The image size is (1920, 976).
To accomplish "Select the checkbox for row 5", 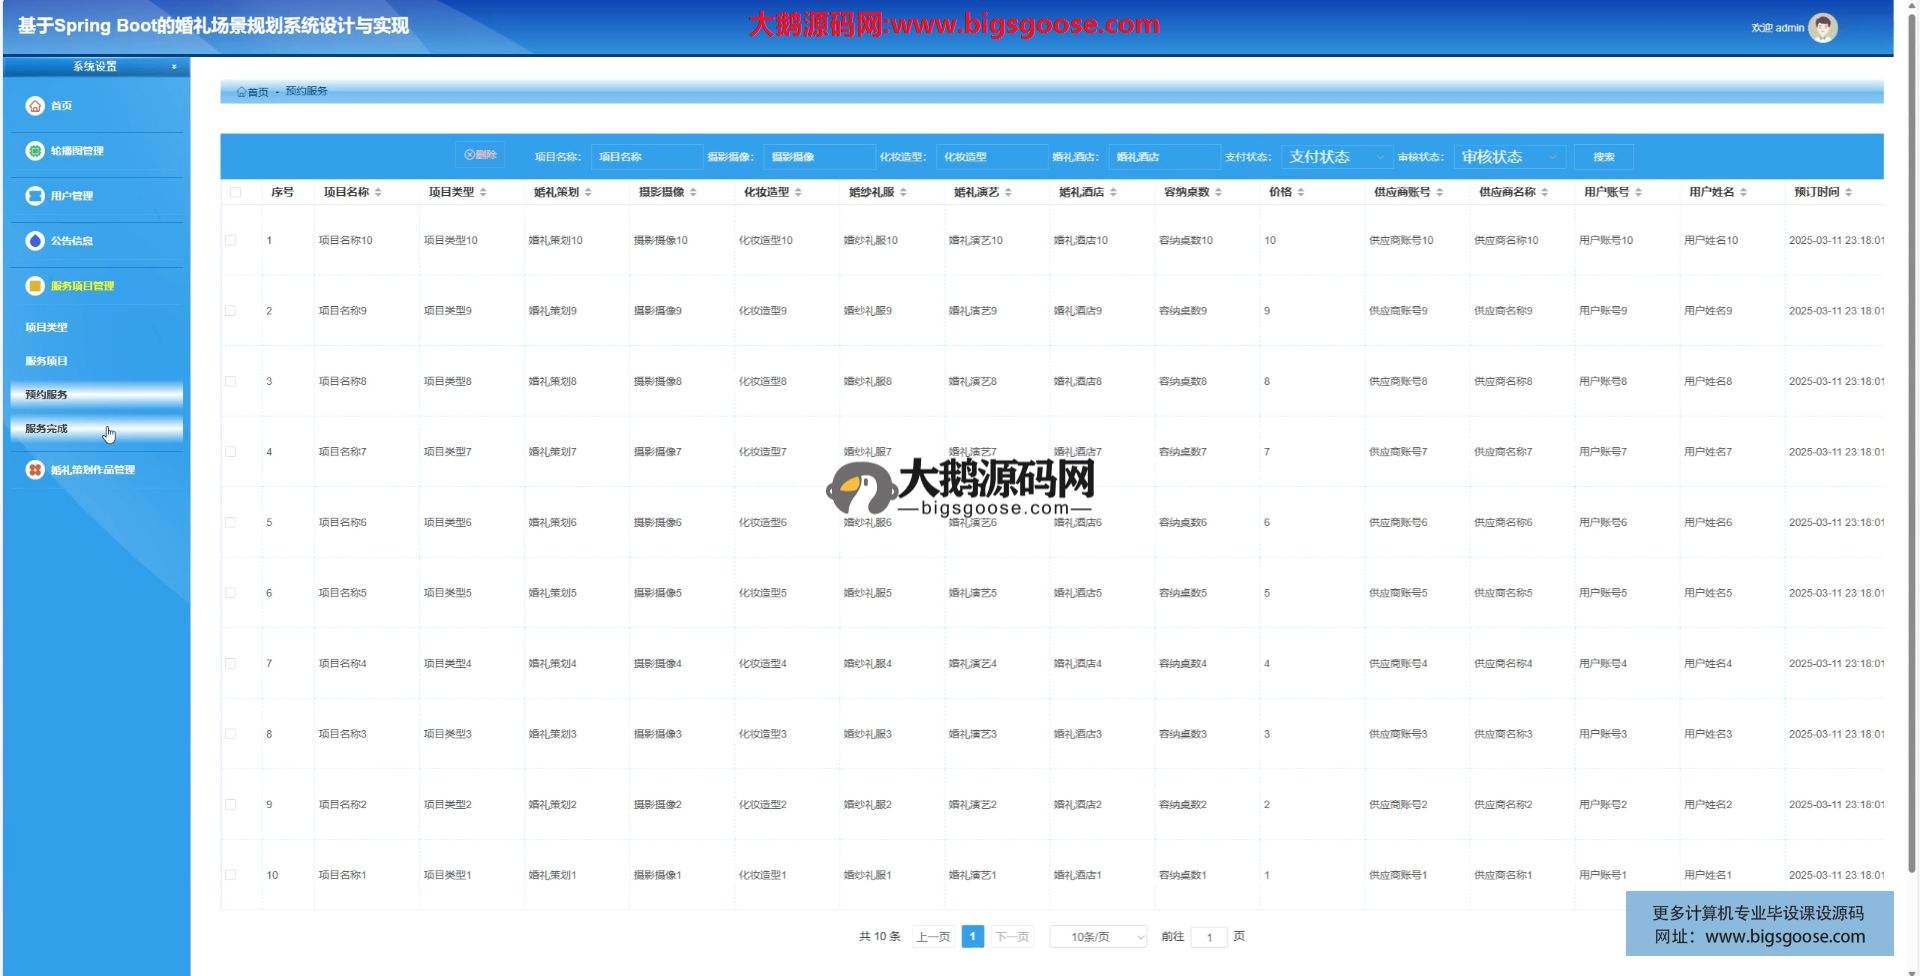I will tap(231, 523).
